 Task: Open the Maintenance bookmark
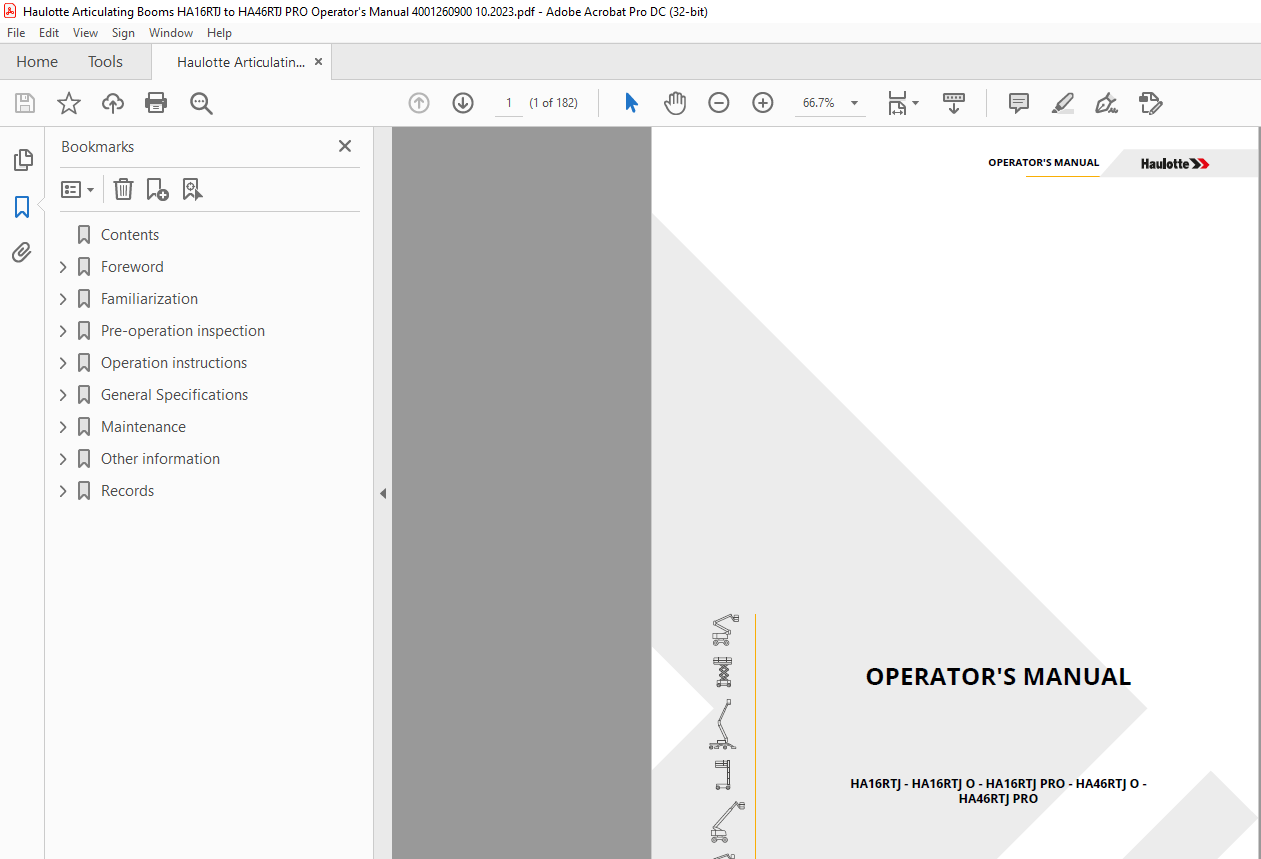[x=143, y=427]
